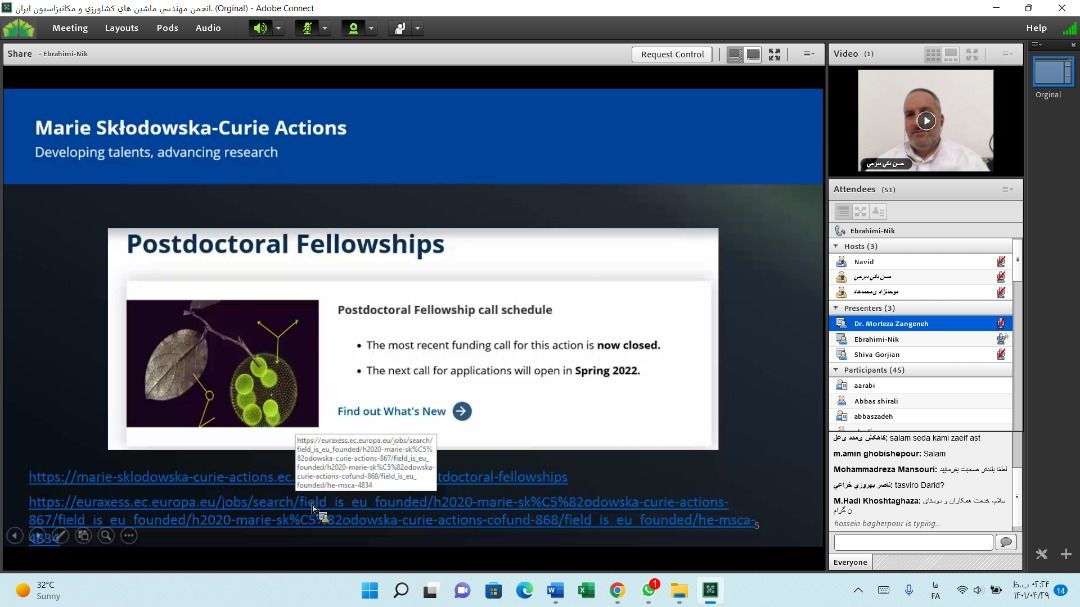Open speaker options dropdown arrow
The width and height of the screenshot is (1080, 607).
(278, 28)
